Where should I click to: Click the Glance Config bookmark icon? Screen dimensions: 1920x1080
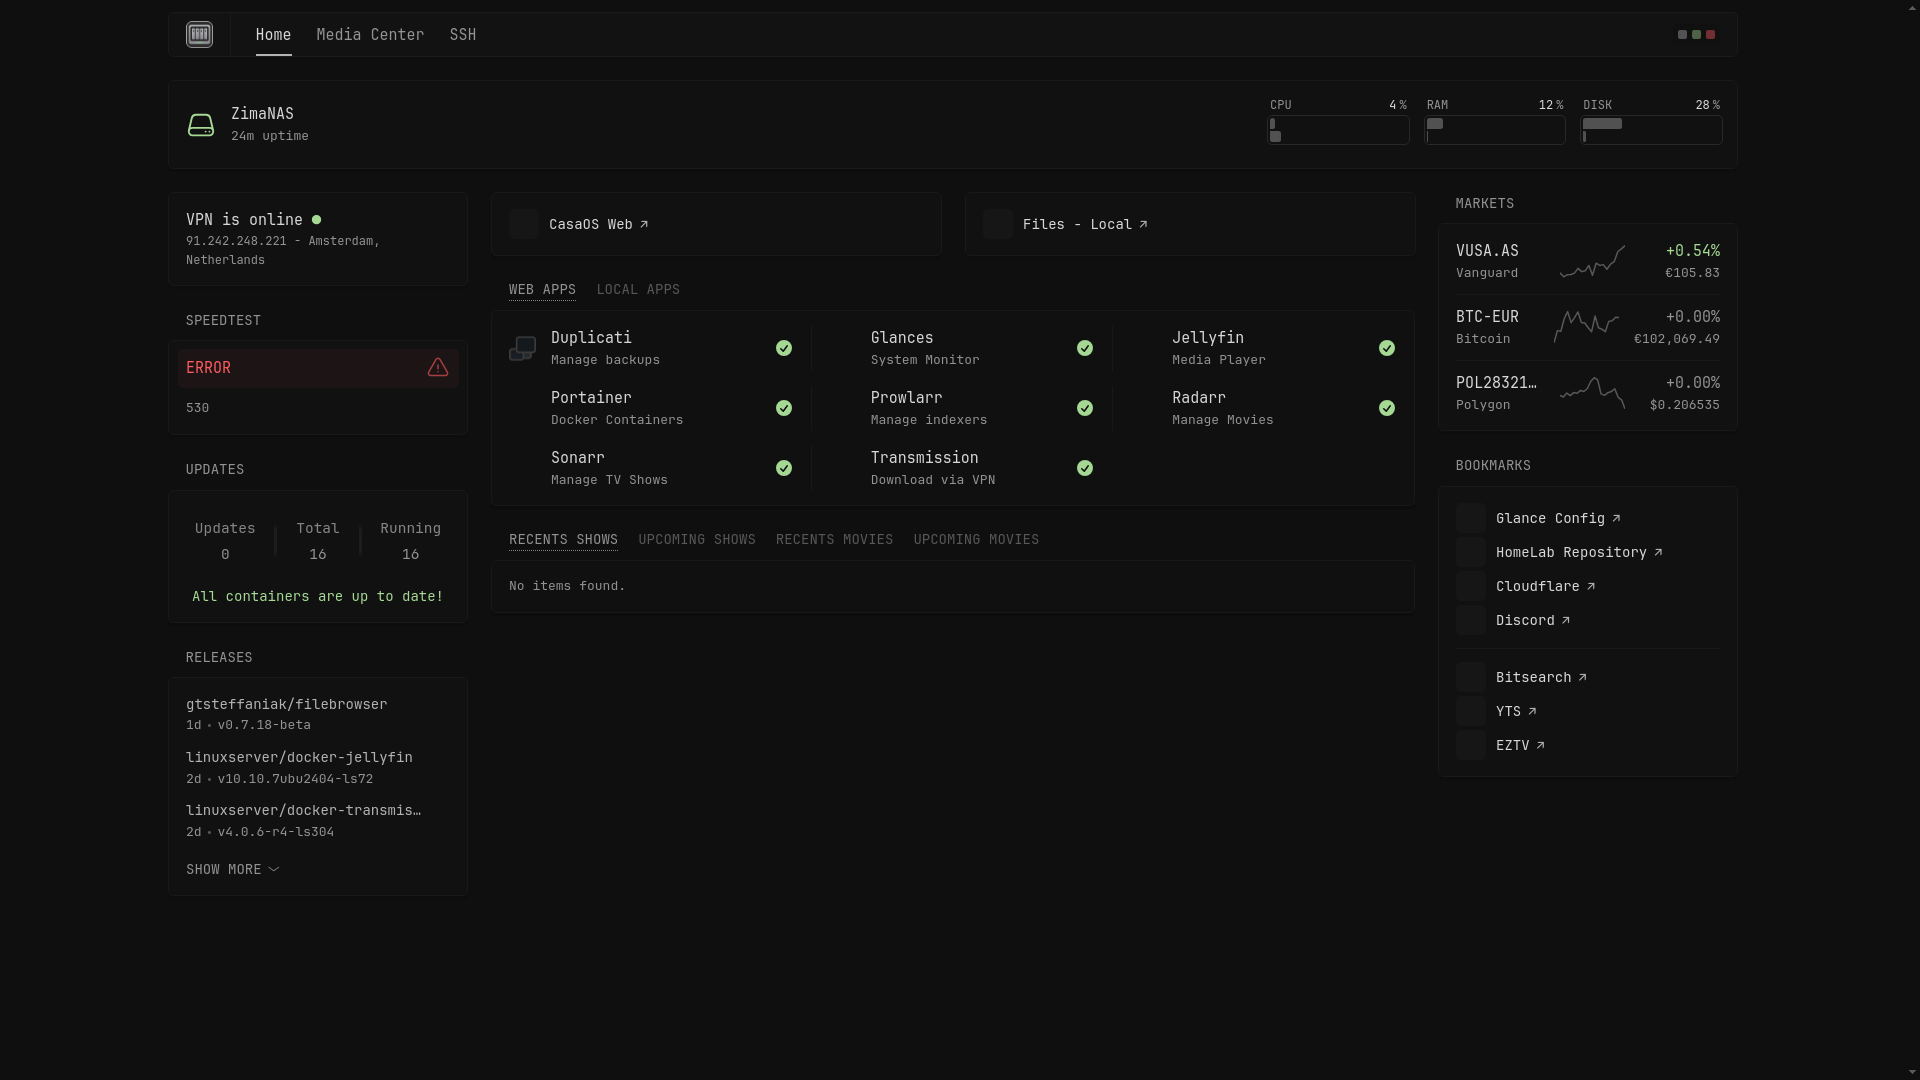[x=1471, y=518]
